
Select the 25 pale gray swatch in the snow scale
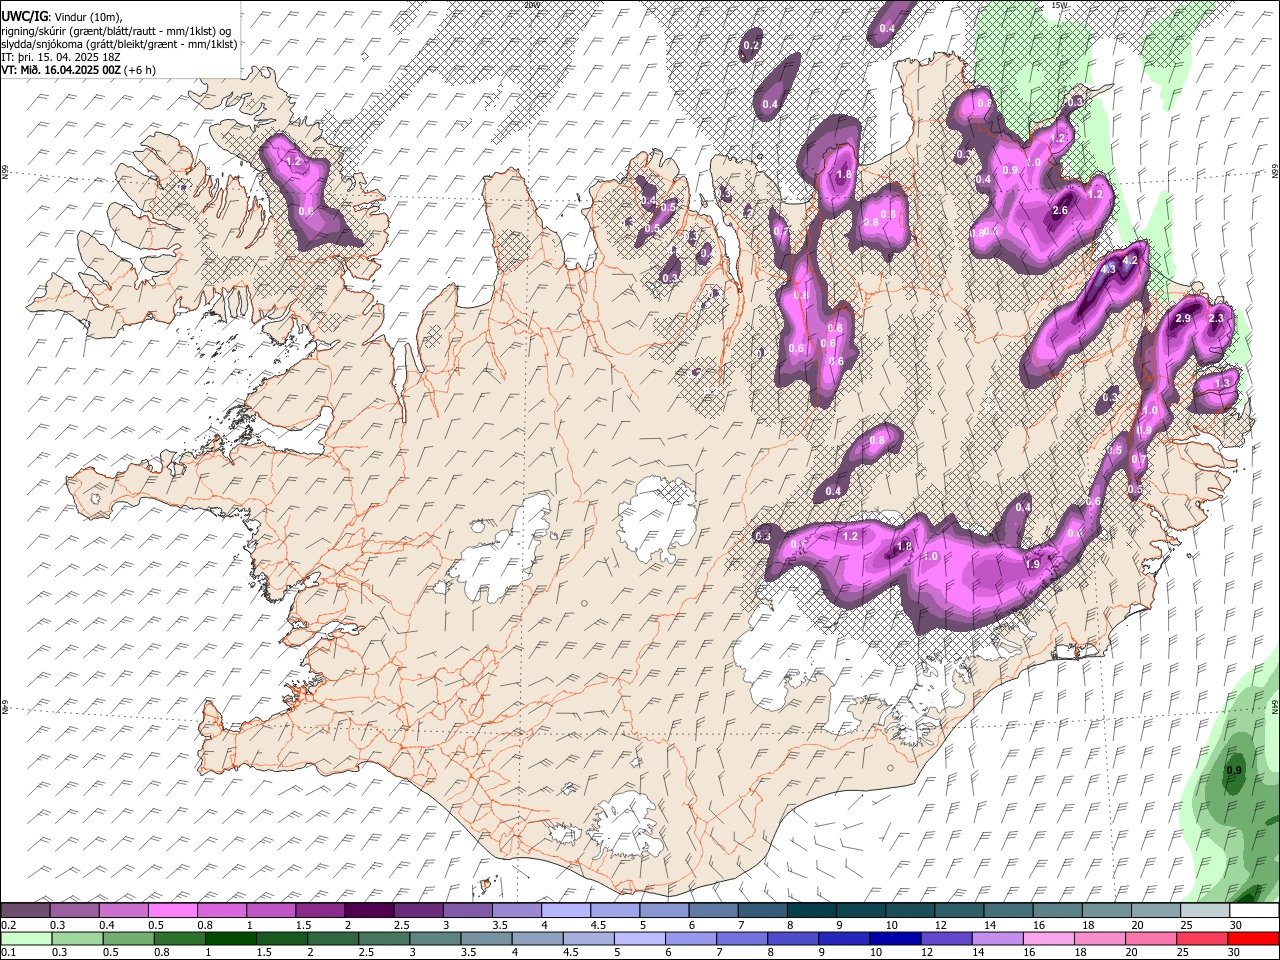click(x=1205, y=911)
